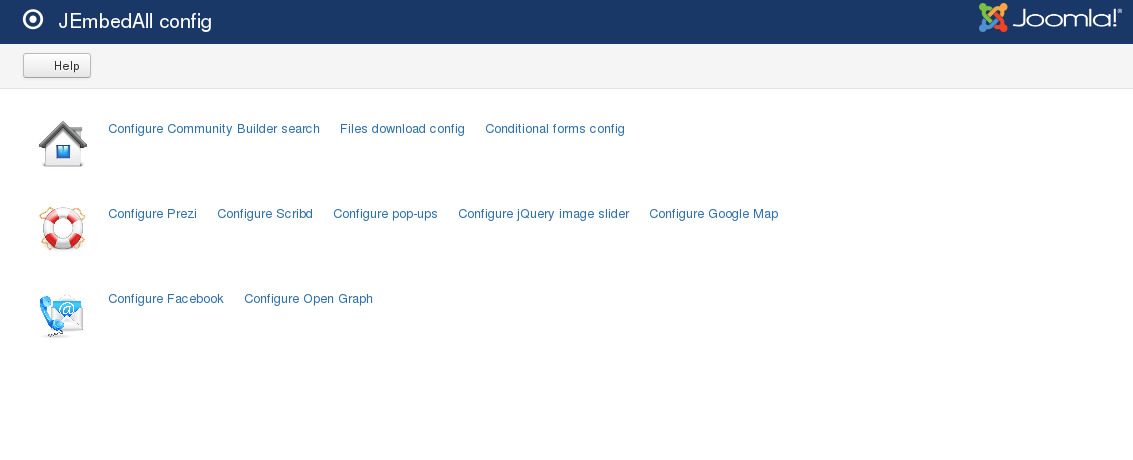
Task: Go to Configure Prezi
Action: [x=152, y=214]
